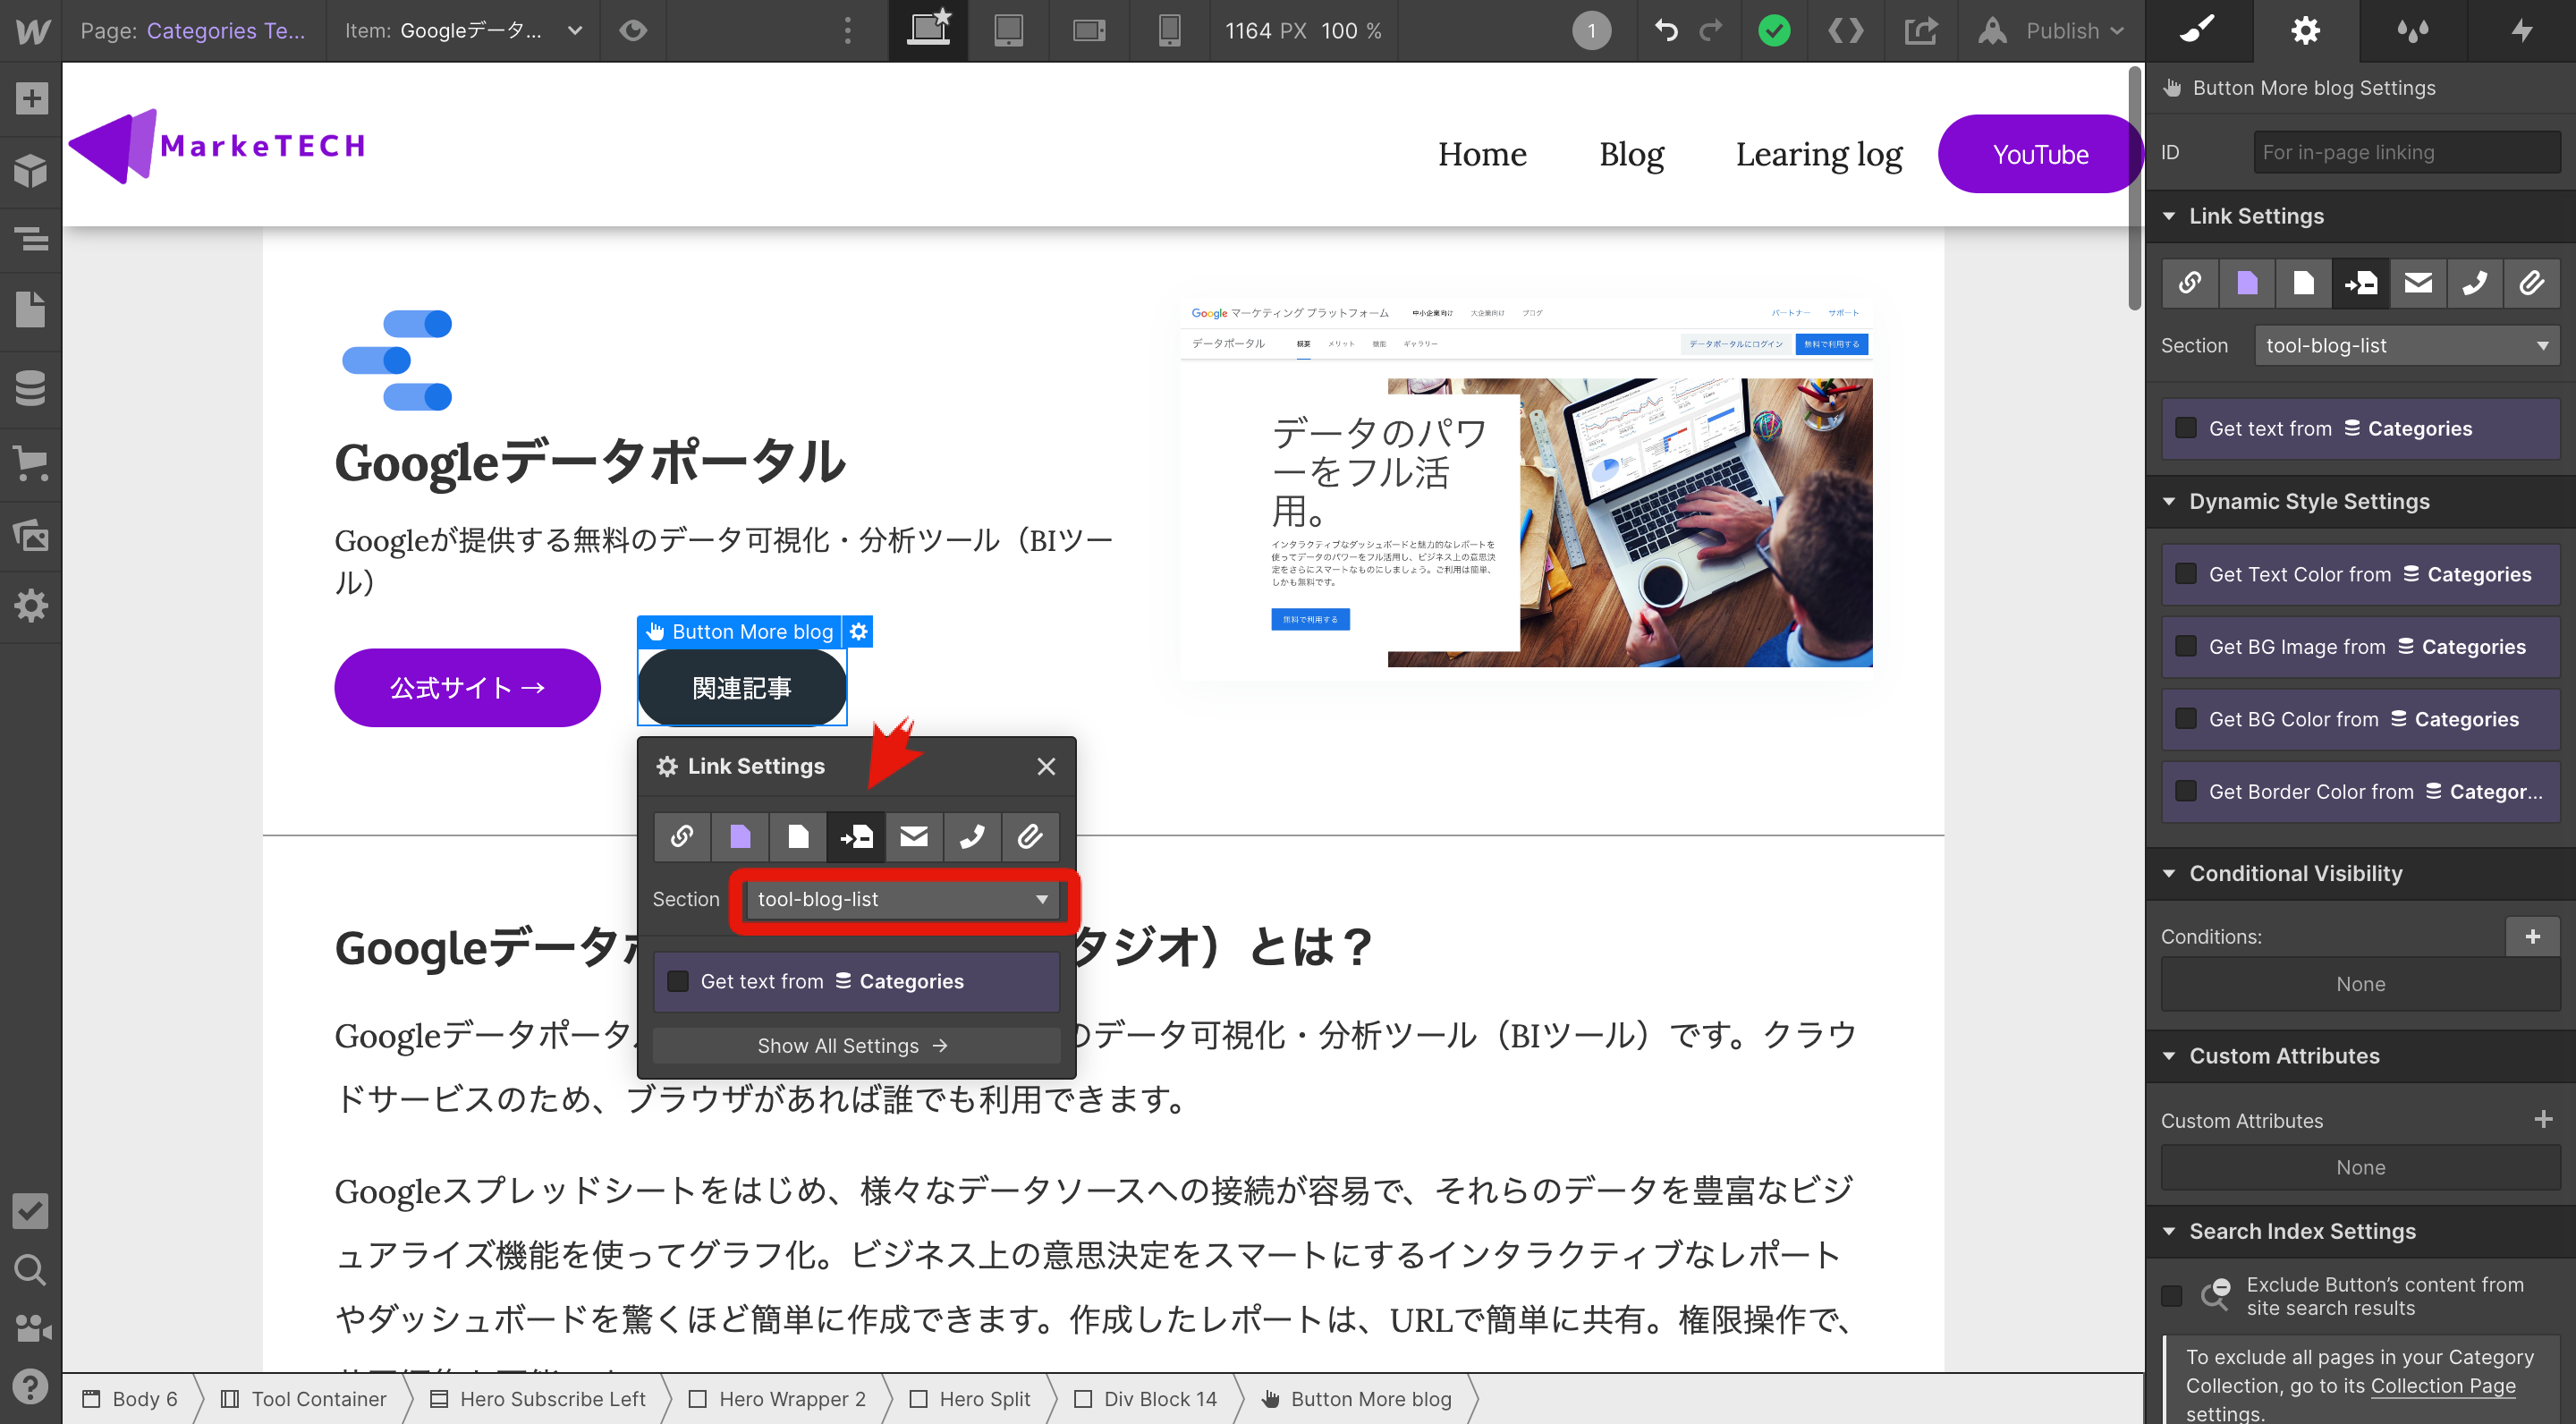Enable Get text from Categories in popup
2576x1424 pixels.
[678, 981]
